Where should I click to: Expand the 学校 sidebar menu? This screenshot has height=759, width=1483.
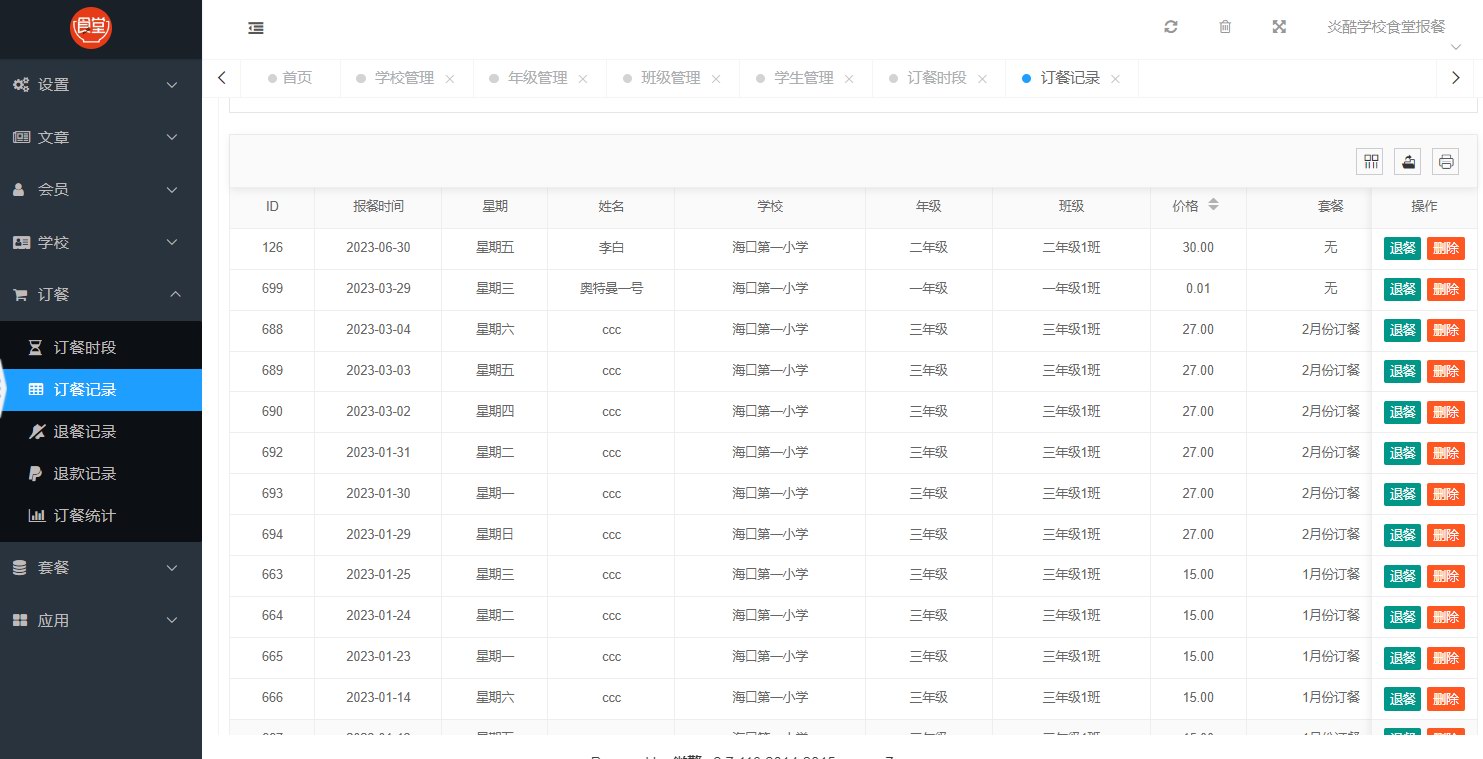101,242
